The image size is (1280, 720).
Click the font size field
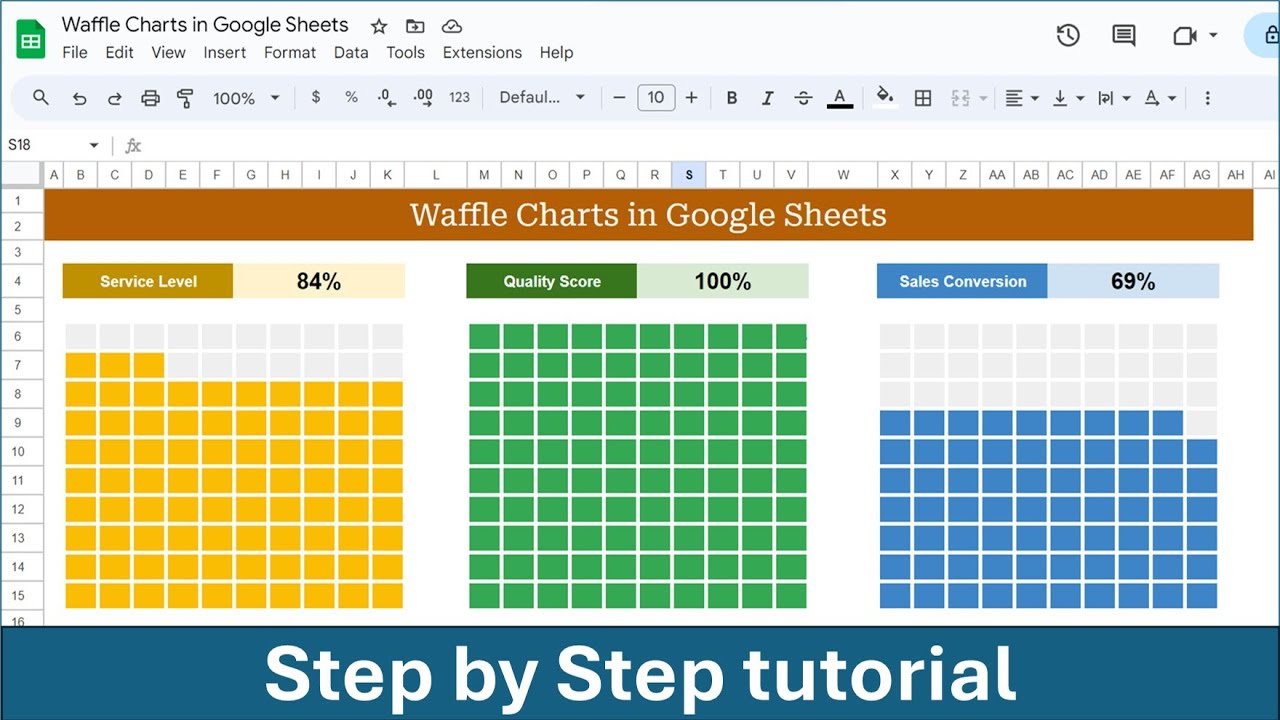[x=656, y=97]
